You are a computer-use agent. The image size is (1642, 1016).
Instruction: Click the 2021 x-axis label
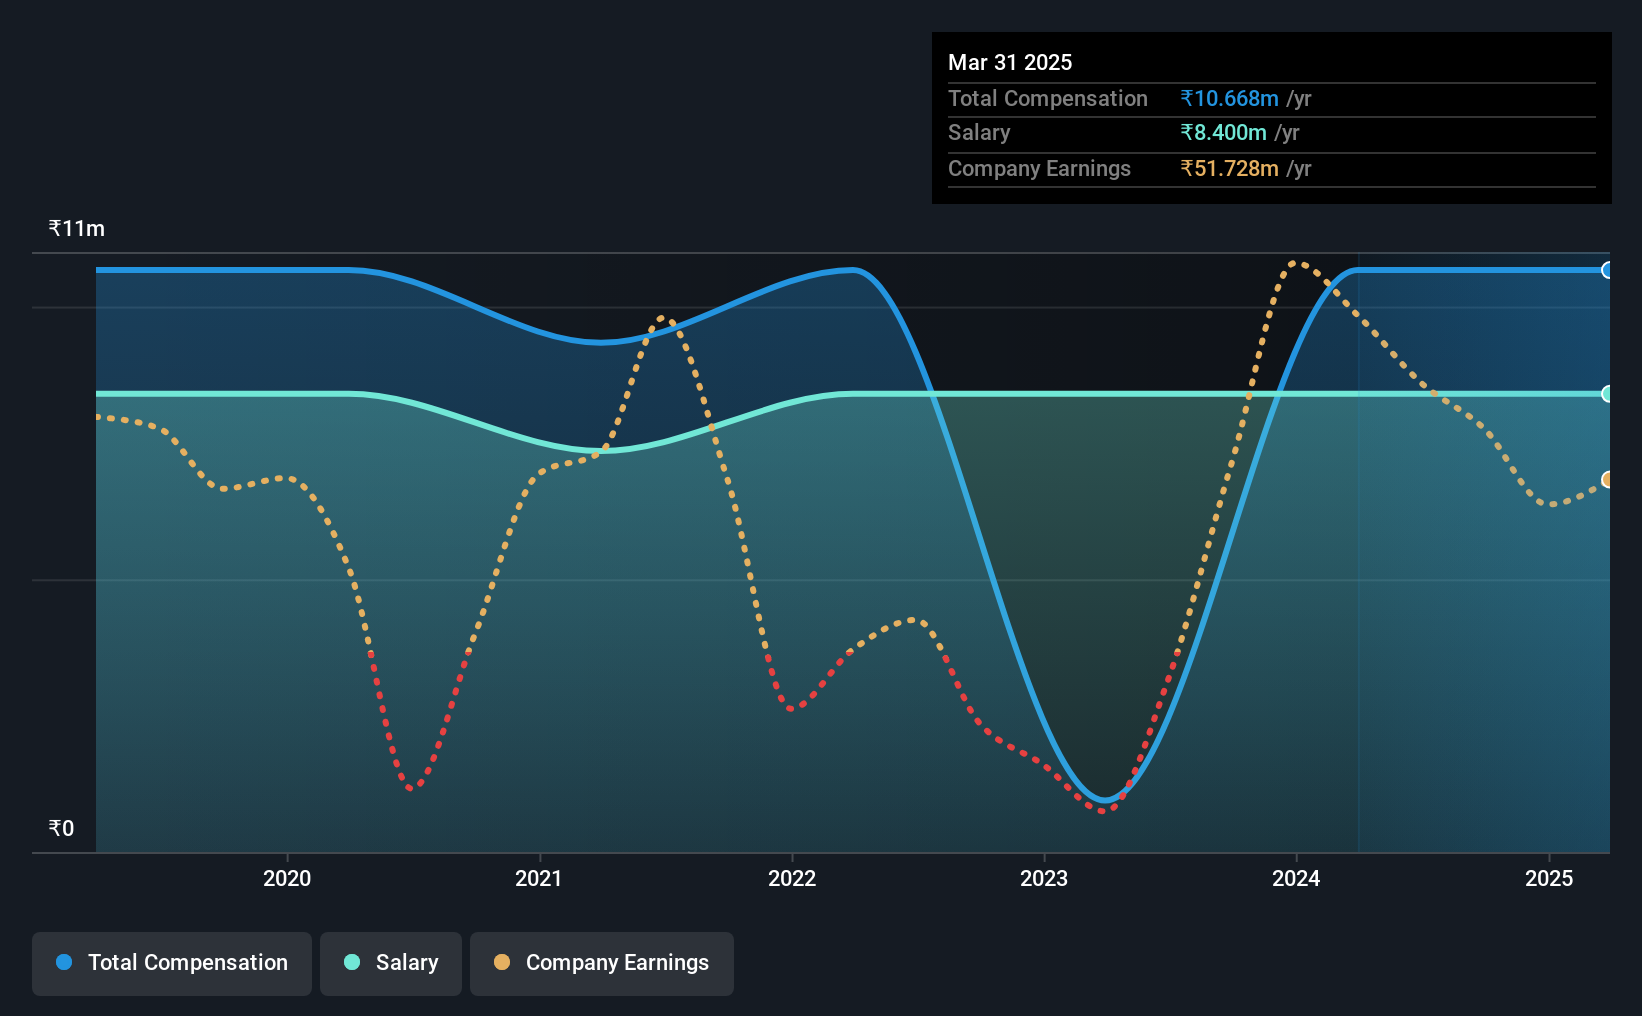coord(539,878)
